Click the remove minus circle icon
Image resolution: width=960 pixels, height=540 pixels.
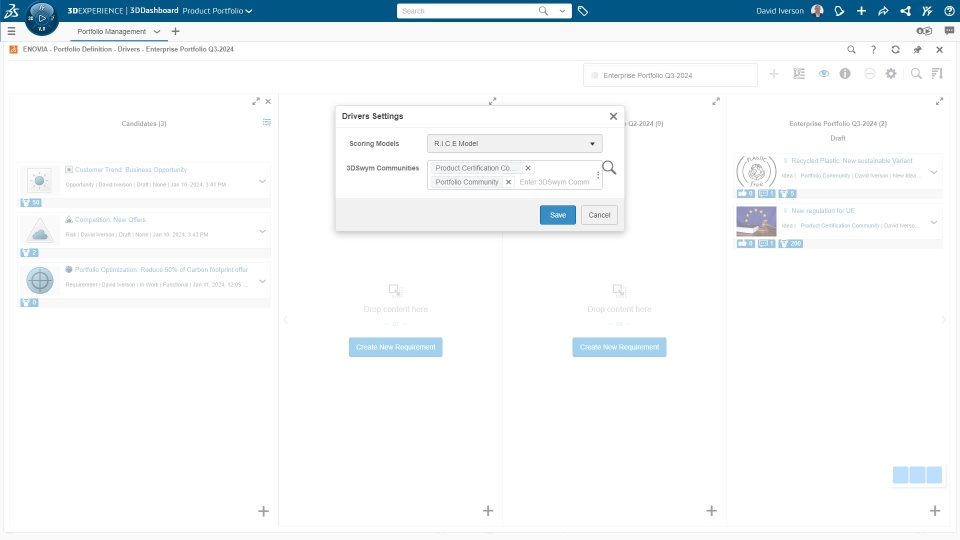(869, 73)
